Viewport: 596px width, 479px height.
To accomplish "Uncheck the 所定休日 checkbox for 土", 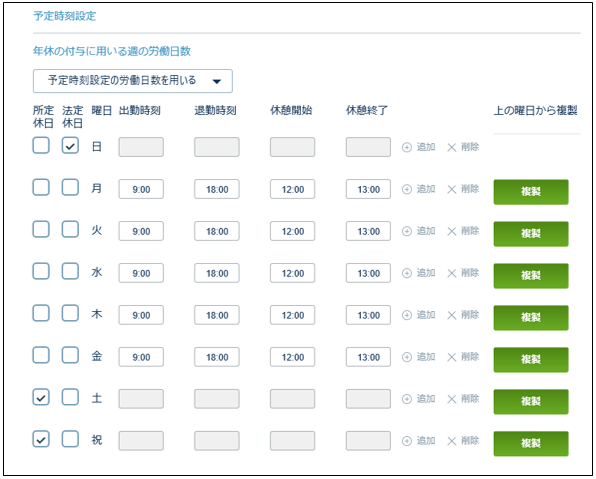I will point(41,397).
